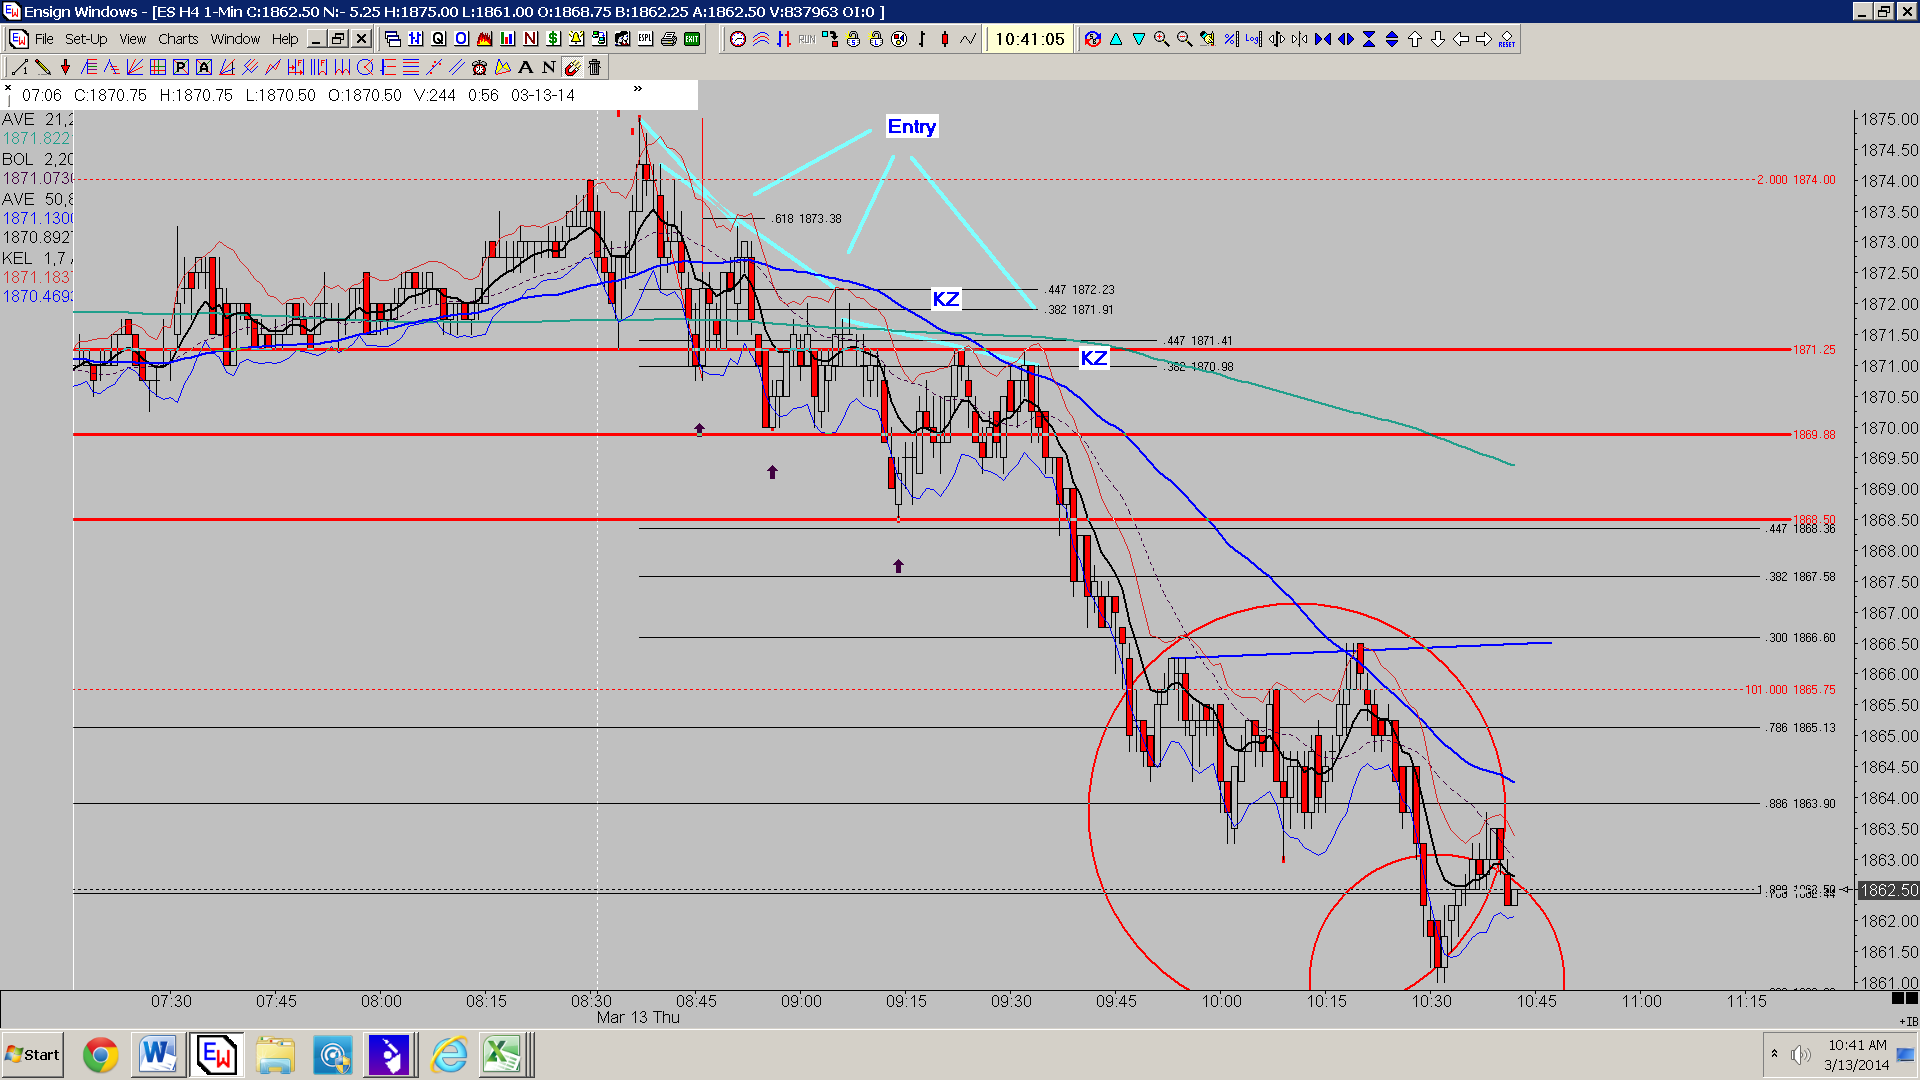Image resolution: width=1920 pixels, height=1080 pixels.
Task: Select the alarm clock alert tool
Action: coord(479,67)
